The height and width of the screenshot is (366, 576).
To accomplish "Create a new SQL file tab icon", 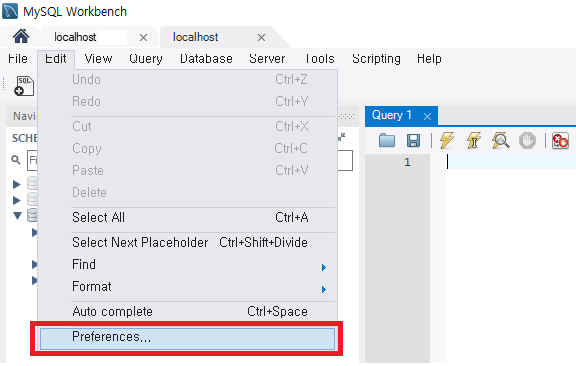I will (24, 86).
